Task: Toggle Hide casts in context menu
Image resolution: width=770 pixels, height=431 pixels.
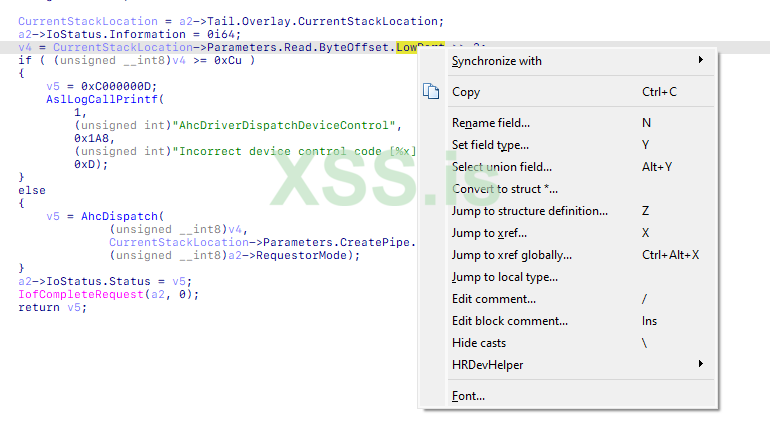Action: (x=479, y=343)
